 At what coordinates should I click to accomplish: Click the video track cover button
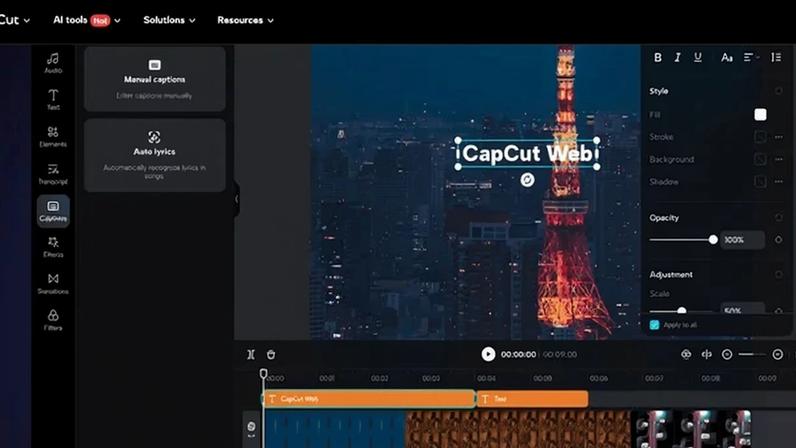point(251,429)
